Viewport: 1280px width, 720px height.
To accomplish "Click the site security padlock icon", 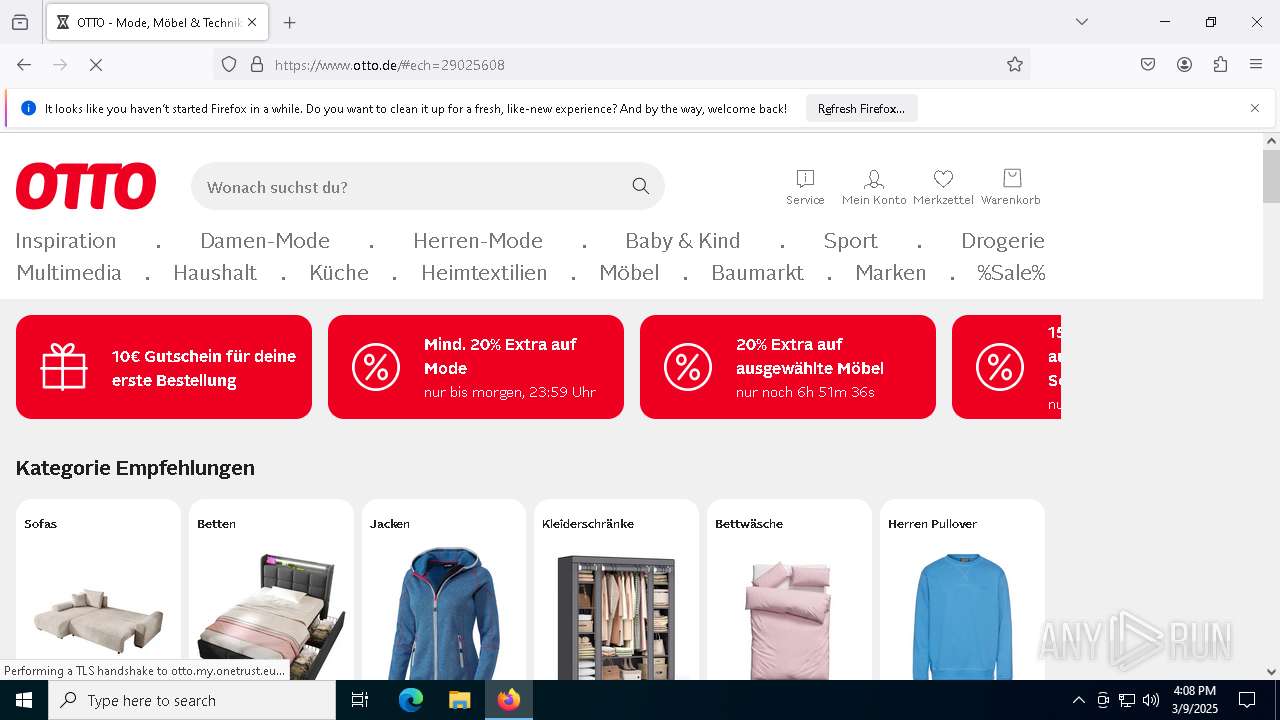I will tap(257, 65).
